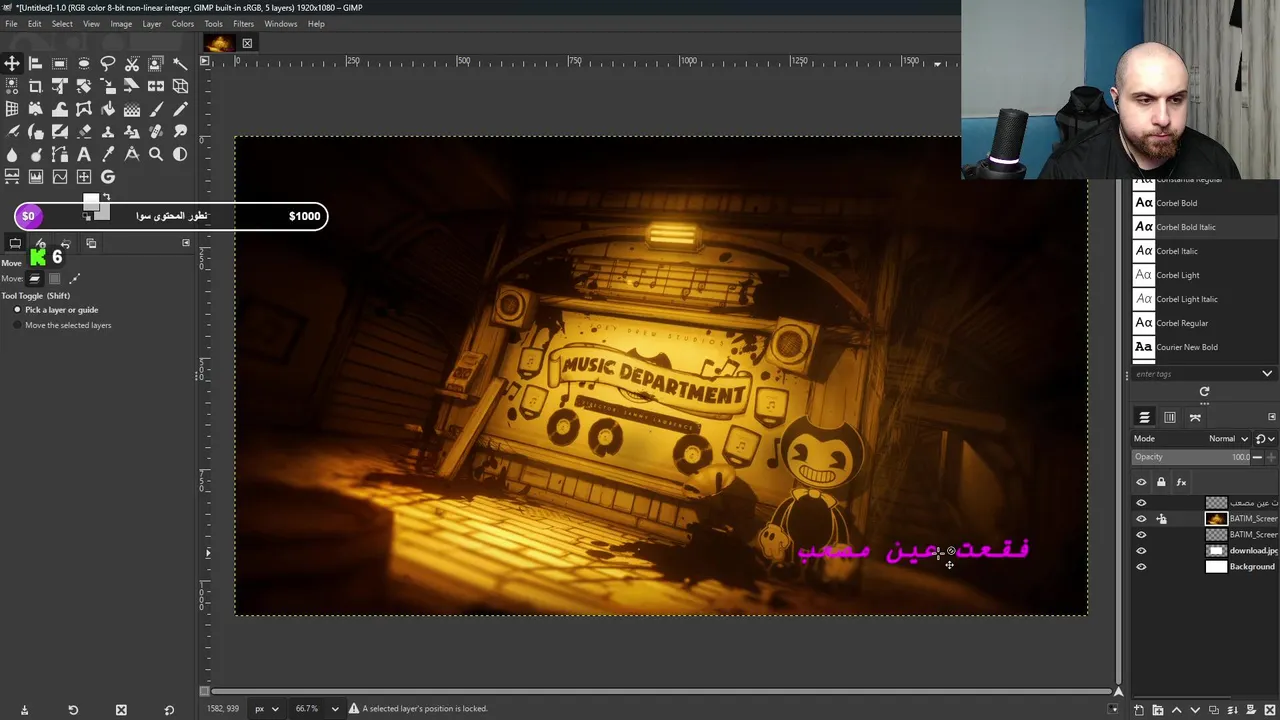Open the File menu
The width and height of the screenshot is (1280, 720).
(11, 24)
